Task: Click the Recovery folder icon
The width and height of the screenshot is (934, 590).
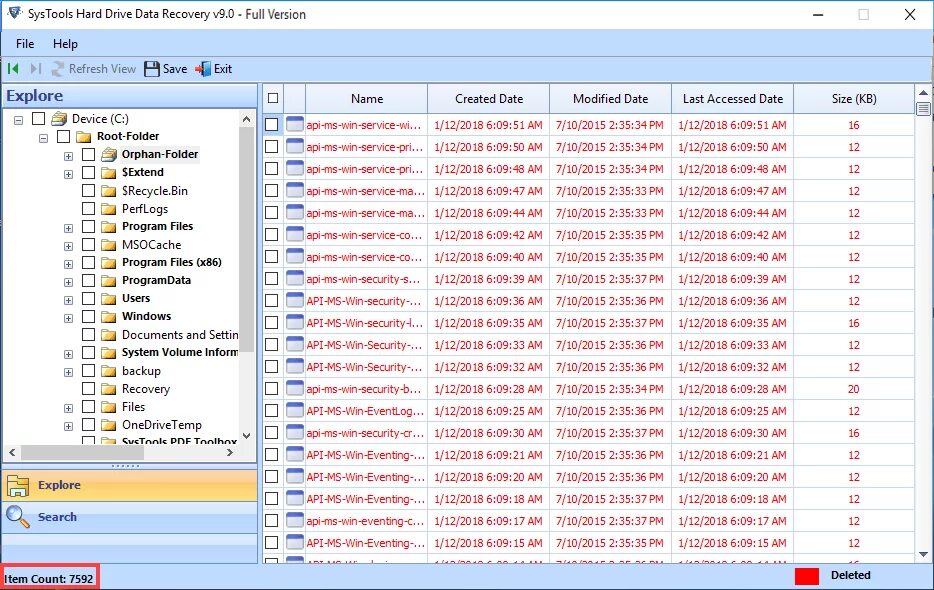Action: point(108,389)
